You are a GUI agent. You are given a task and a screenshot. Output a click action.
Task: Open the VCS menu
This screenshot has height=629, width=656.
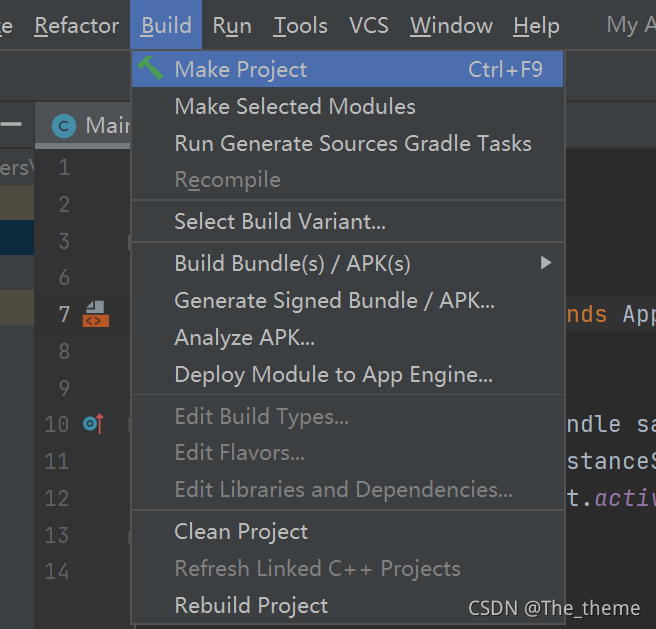pyautogui.click(x=369, y=26)
